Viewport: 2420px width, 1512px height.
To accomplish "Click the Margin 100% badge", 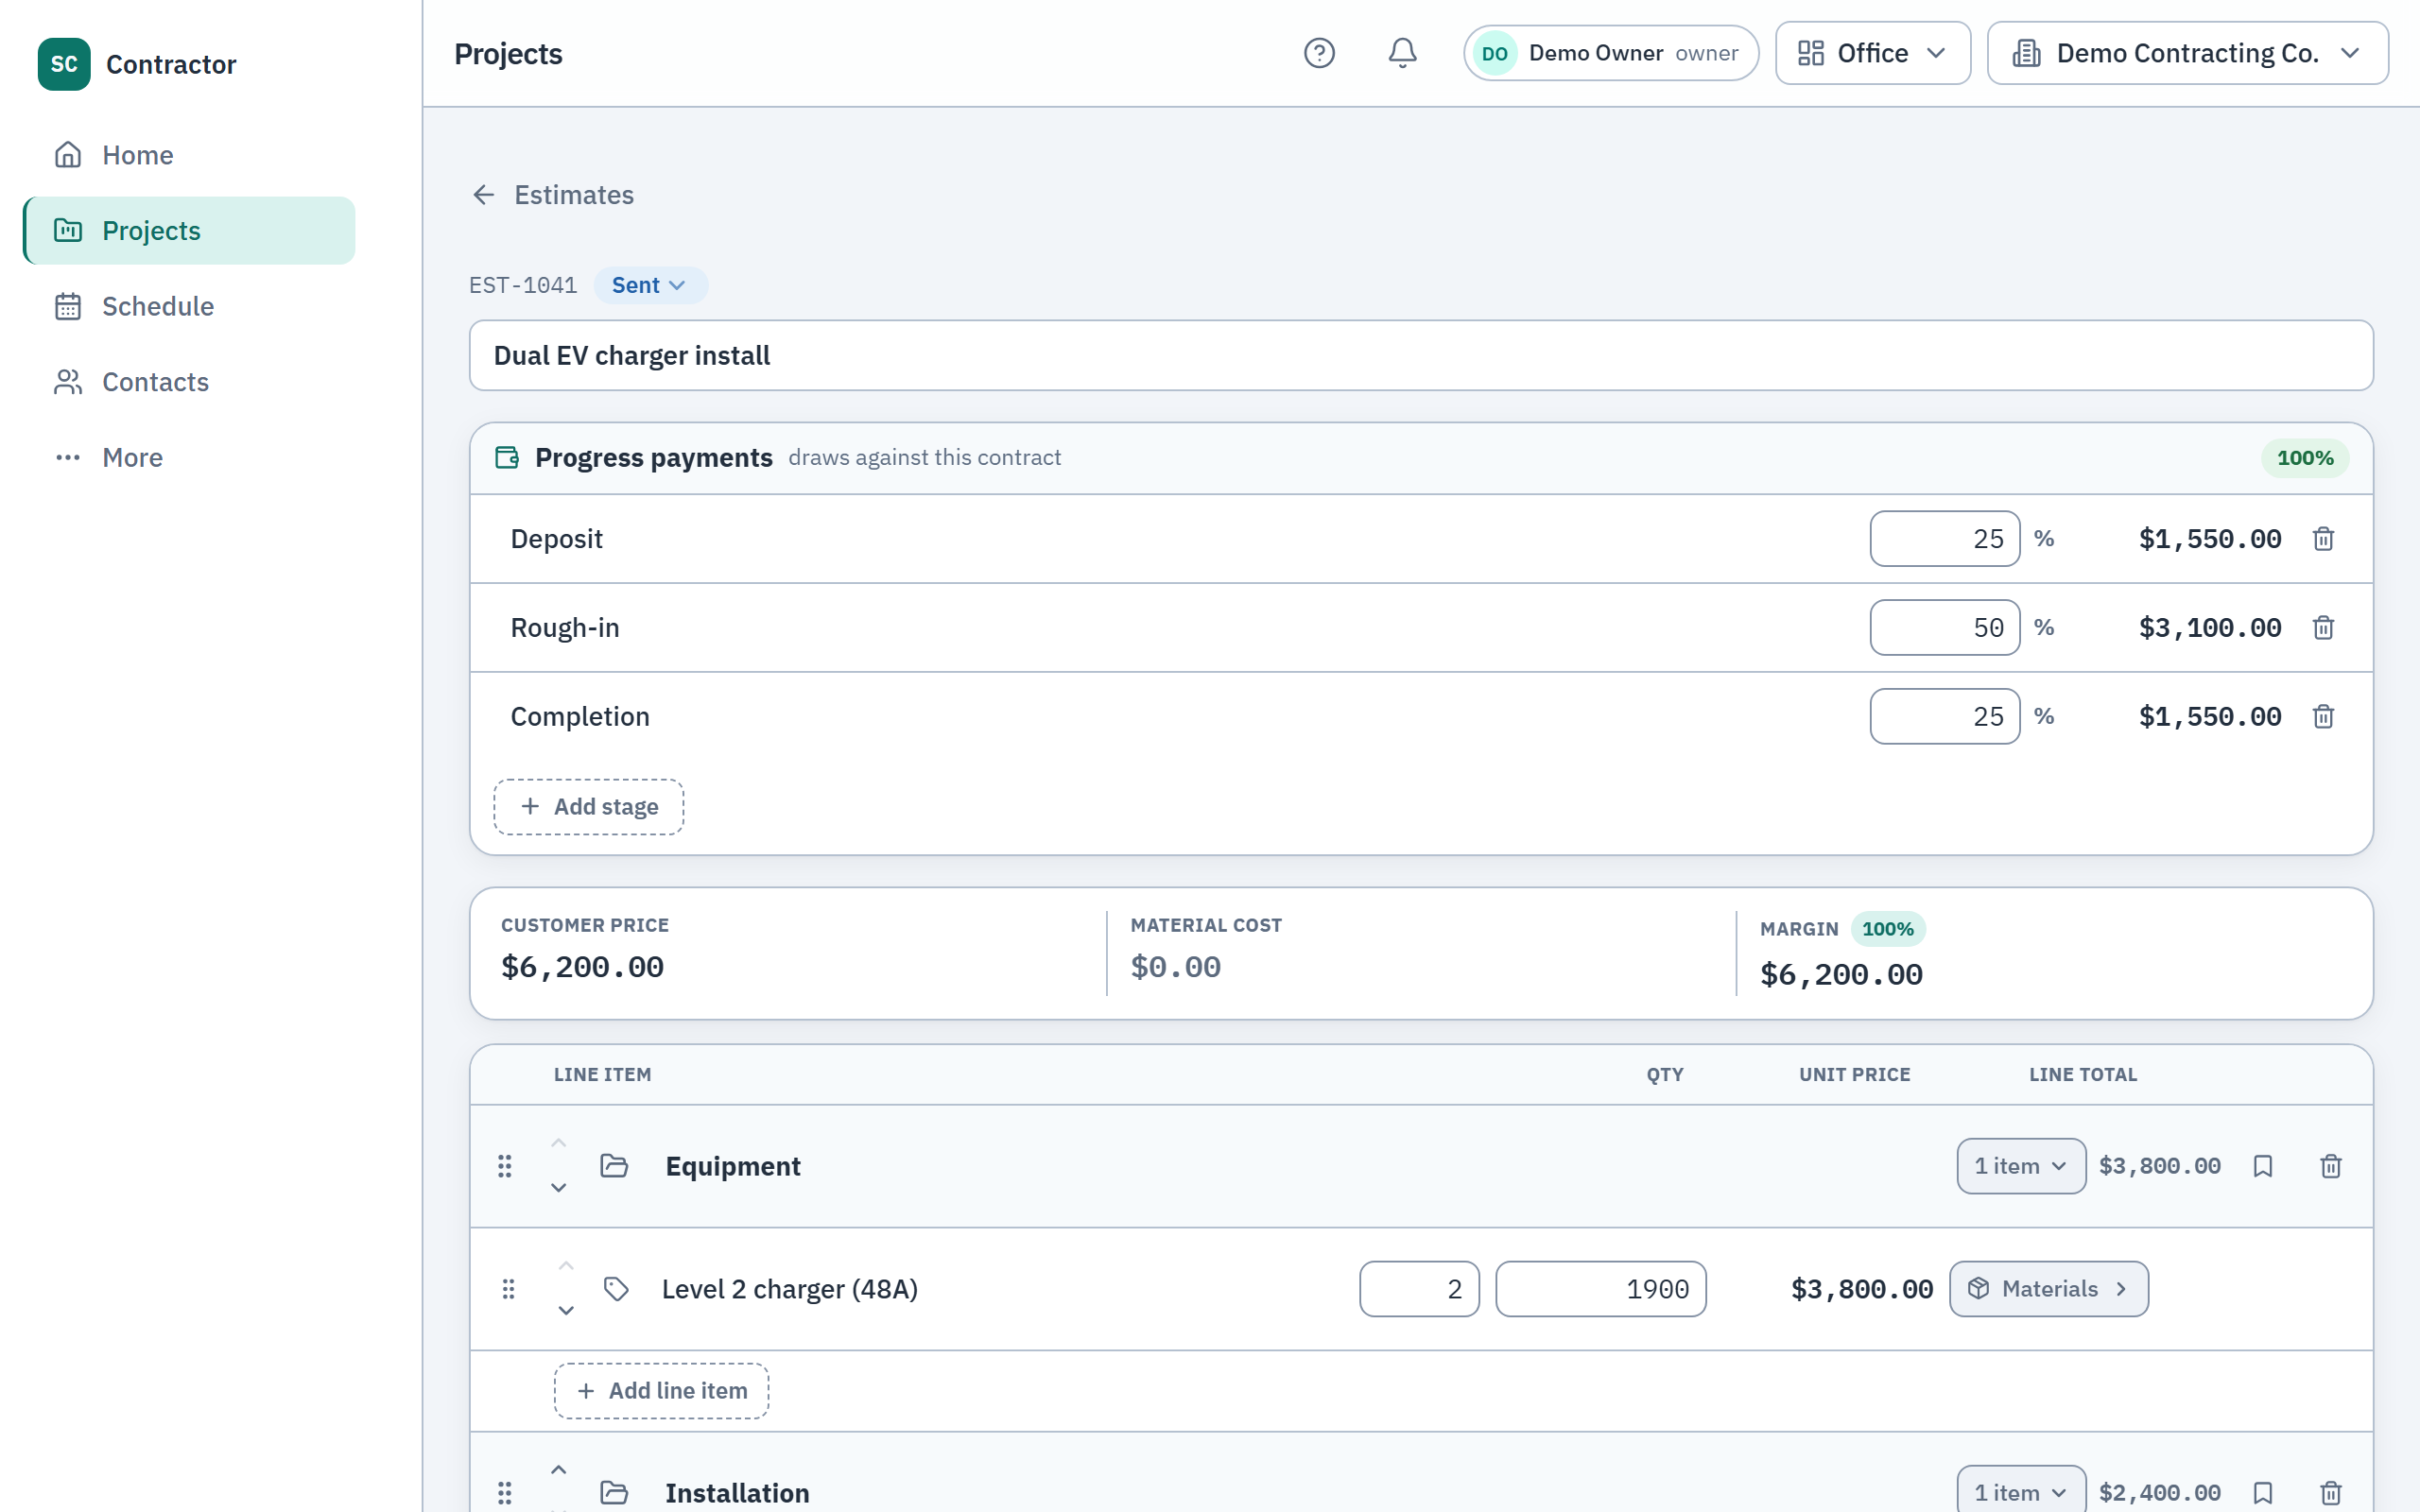I will point(1888,929).
